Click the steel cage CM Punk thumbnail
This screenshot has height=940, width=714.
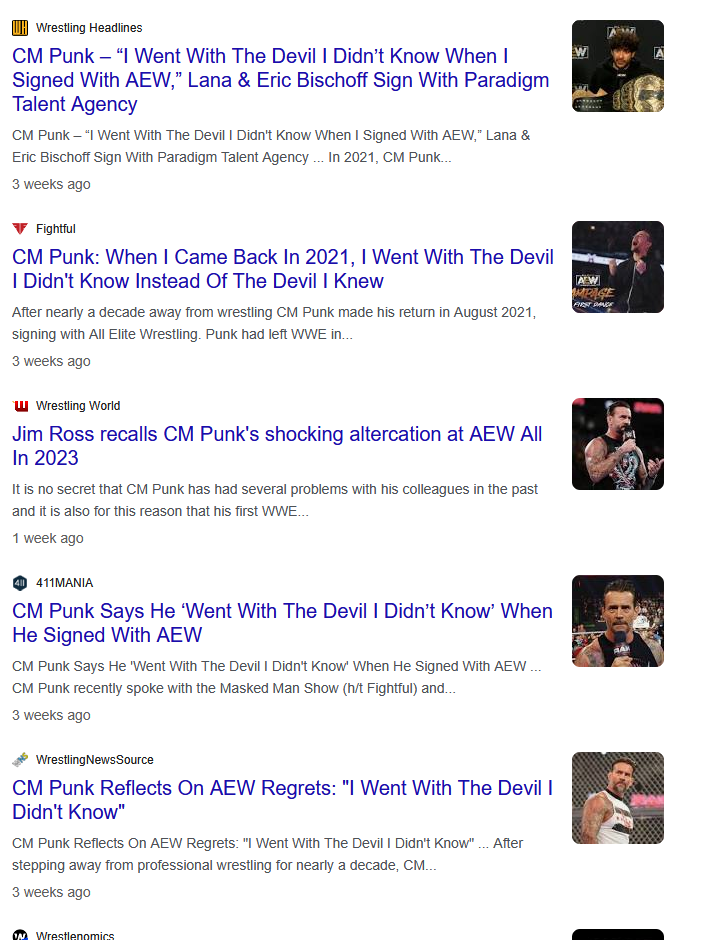click(x=617, y=797)
